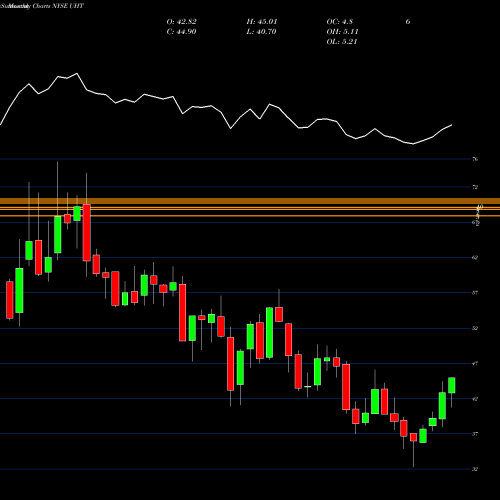Click the high value H: 45.01
This screenshot has width=500, height=500.
point(262,22)
